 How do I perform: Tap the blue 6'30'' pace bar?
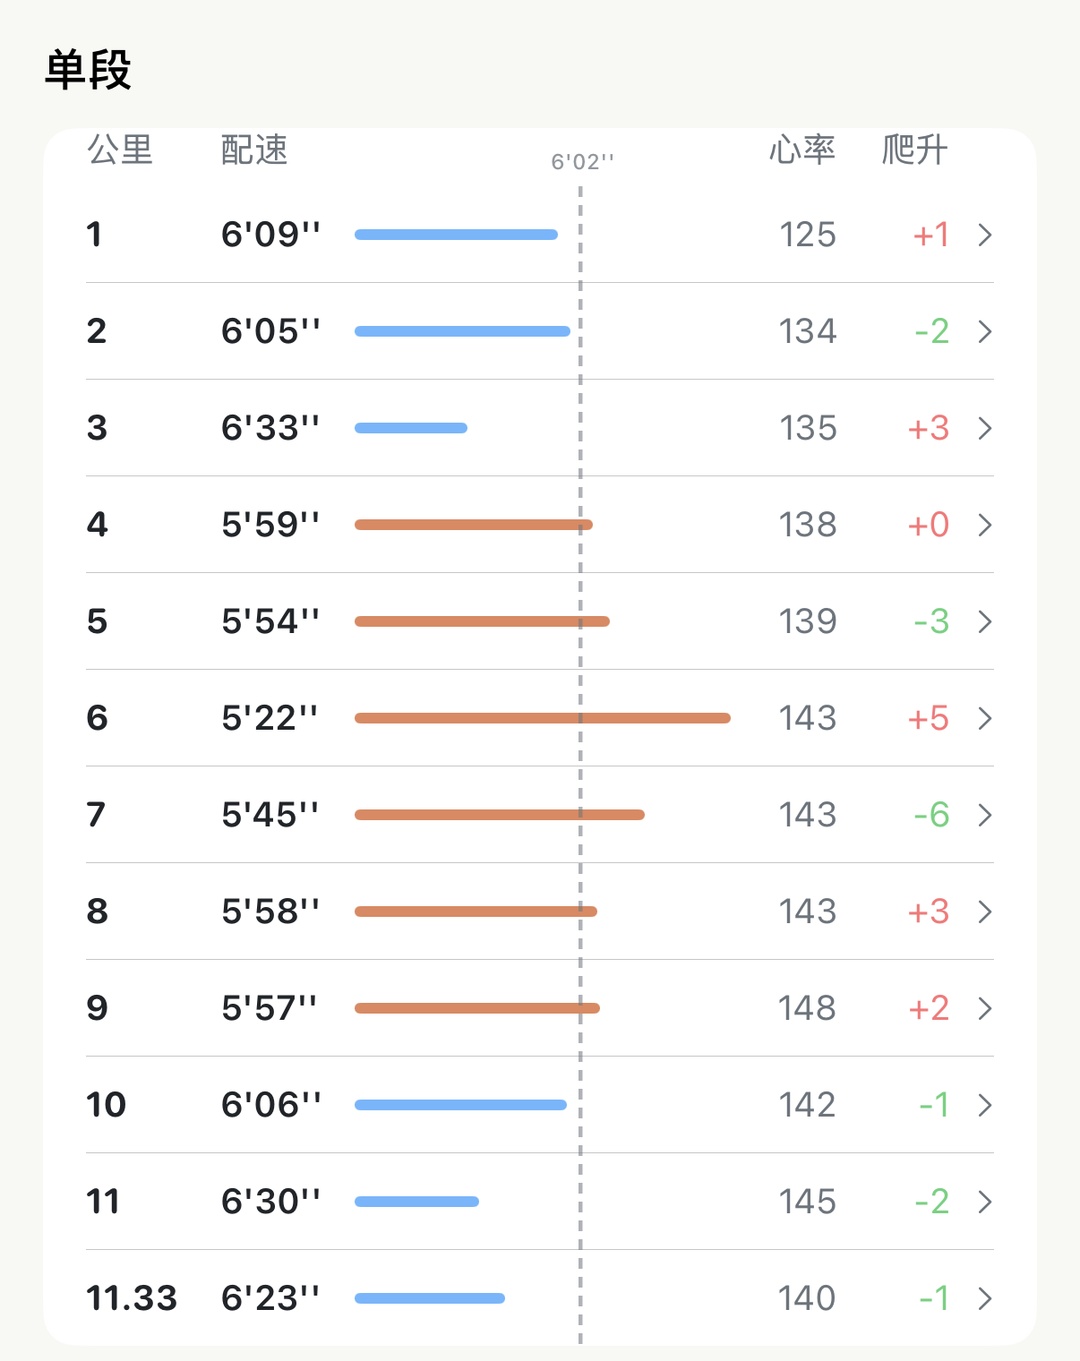417,1201
